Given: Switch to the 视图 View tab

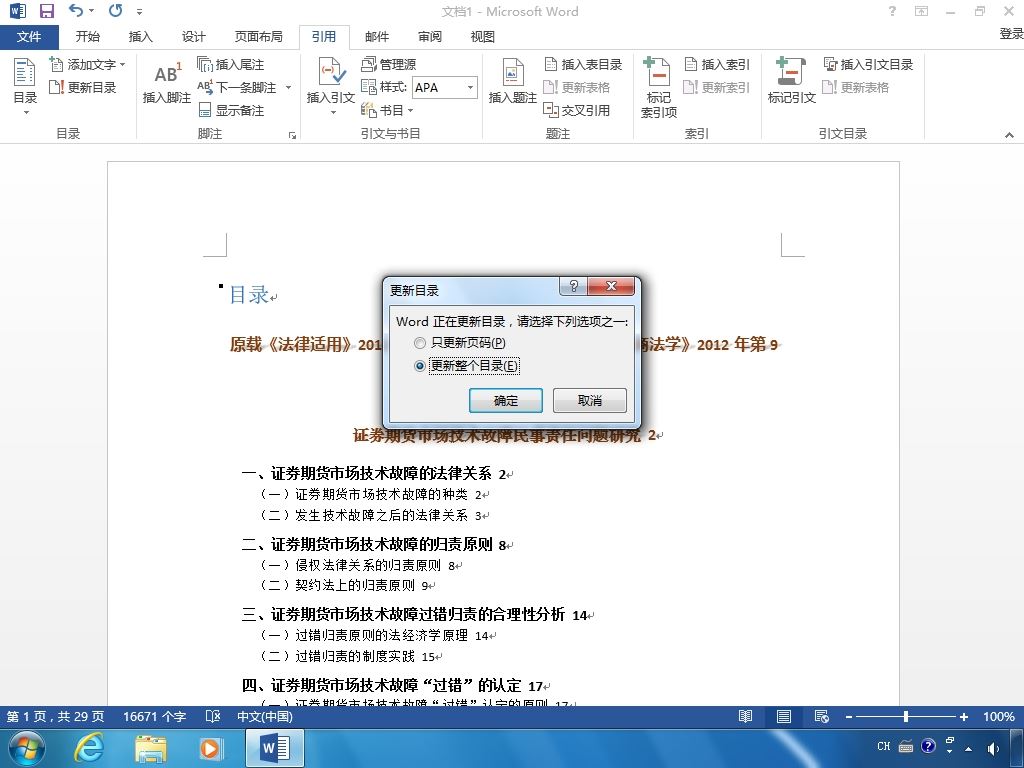Looking at the screenshot, I should (483, 37).
